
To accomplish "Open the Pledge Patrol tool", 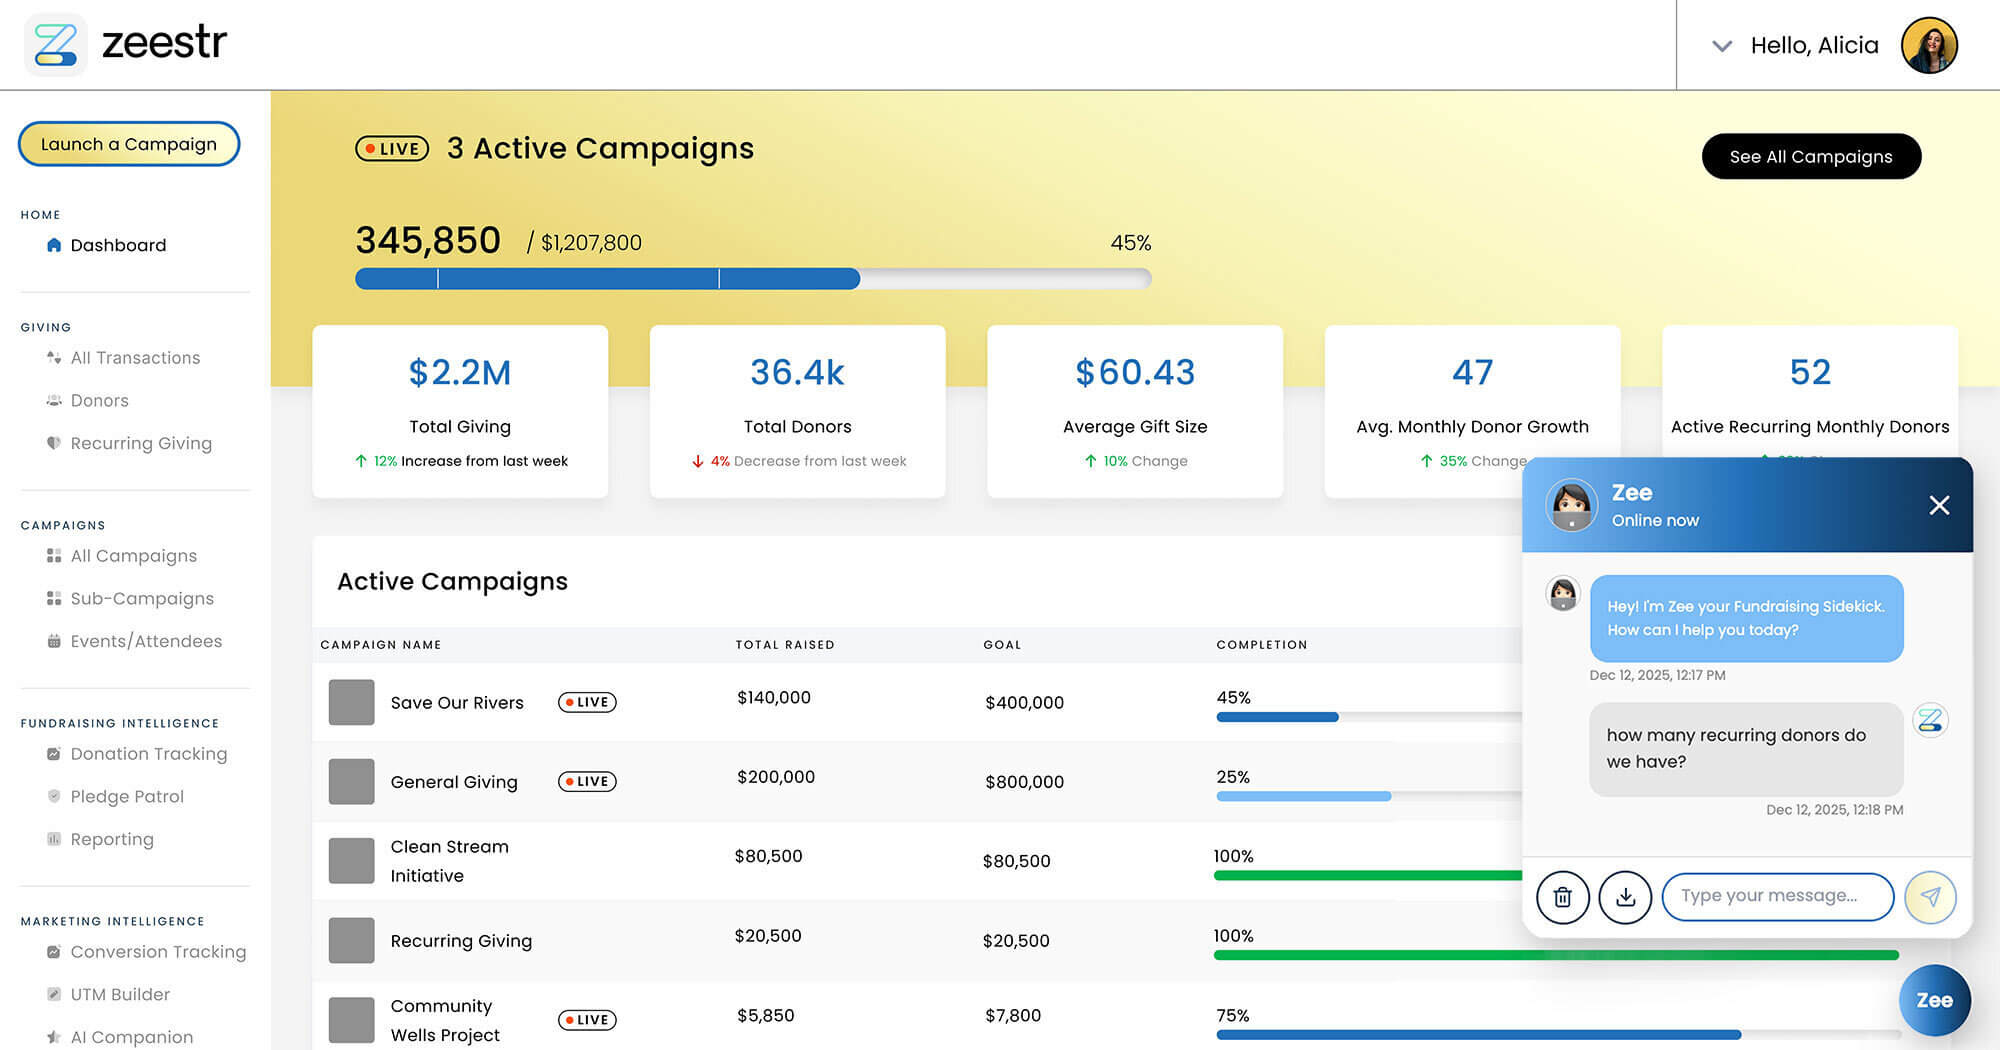I will pos(126,796).
